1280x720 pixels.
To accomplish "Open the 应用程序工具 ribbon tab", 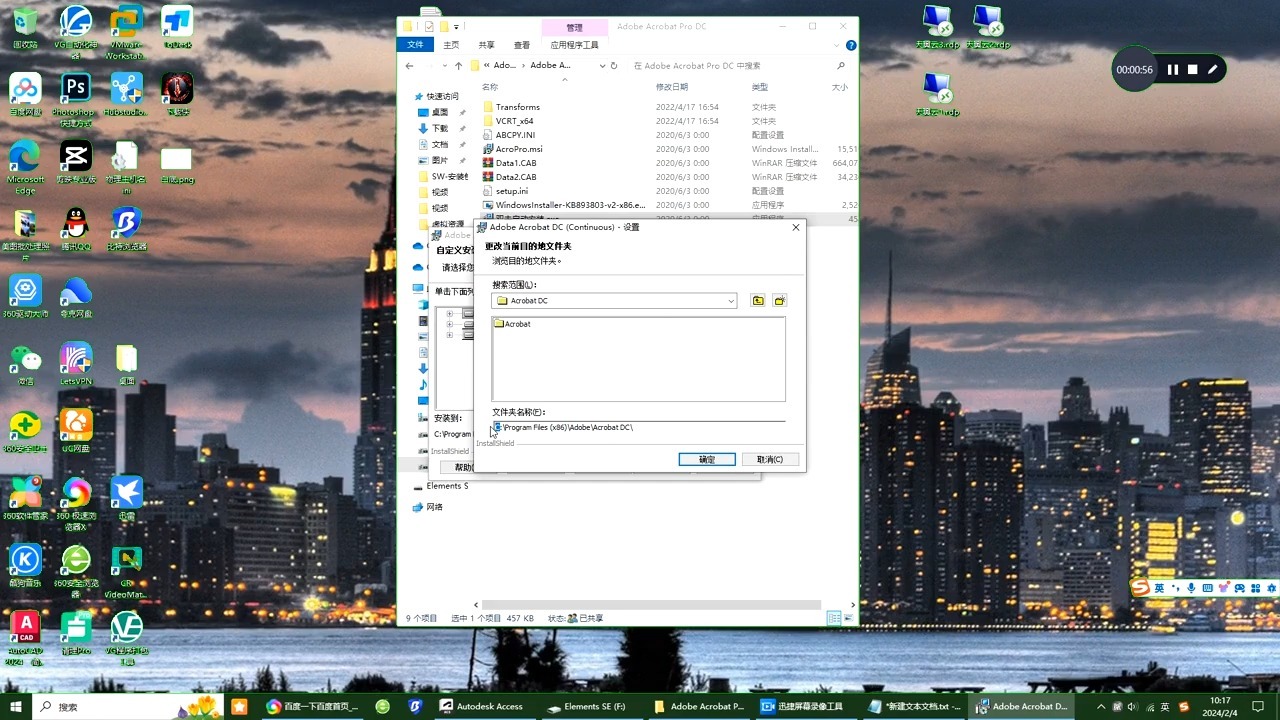I will [x=574, y=45].
